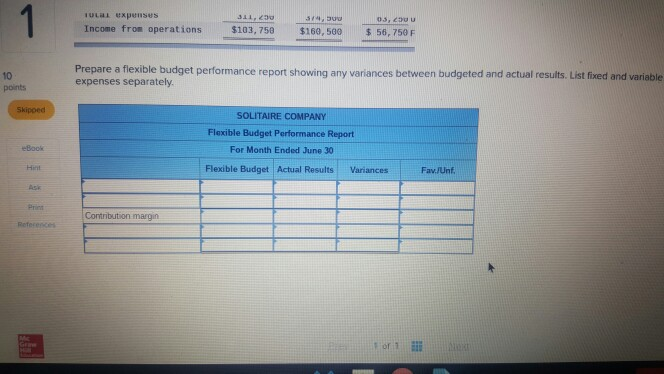This screenshot has height=374, width=664.
Task: Open Fav./Unf. dropdown for Contribution margin
Action: click(x=437, y=217)
